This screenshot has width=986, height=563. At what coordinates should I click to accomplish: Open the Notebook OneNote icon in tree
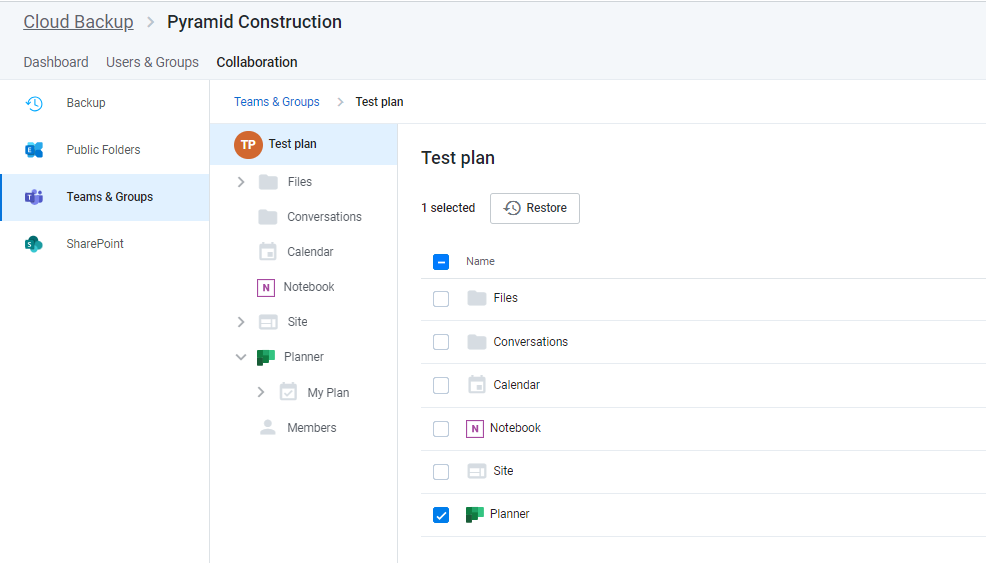click(x=266, y=287)
